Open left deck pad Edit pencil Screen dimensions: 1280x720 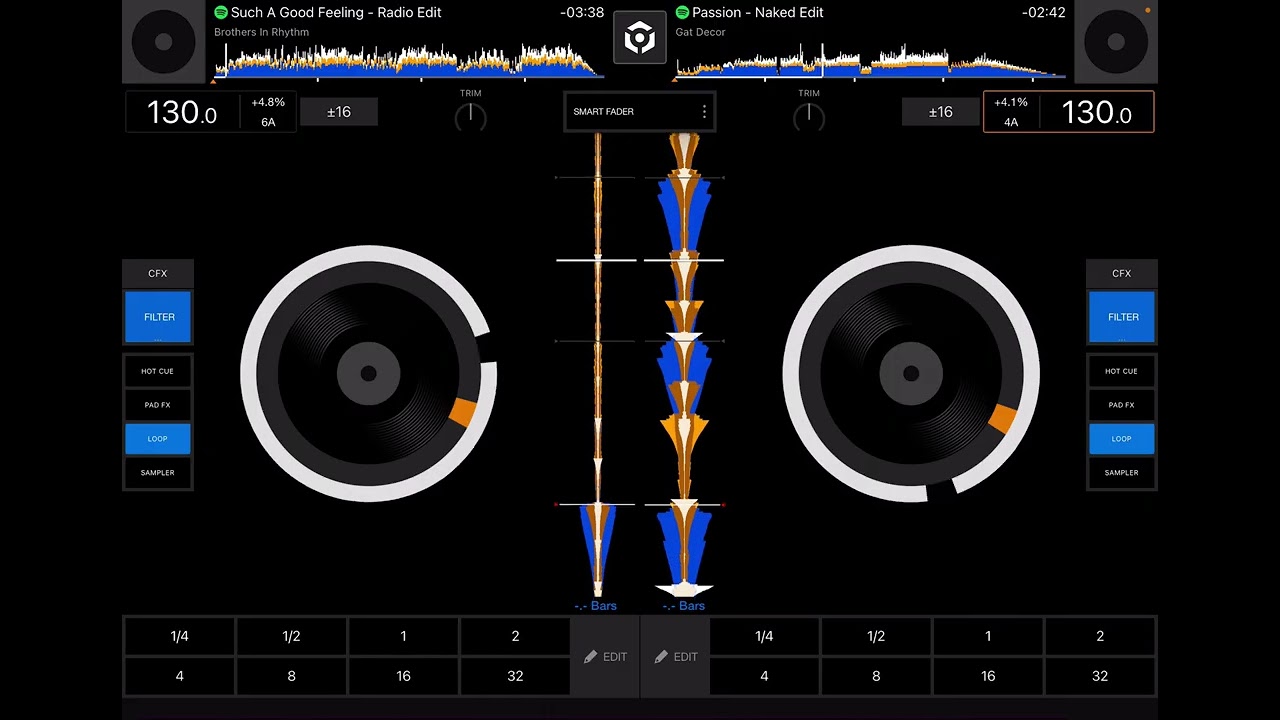click(604, 657)
